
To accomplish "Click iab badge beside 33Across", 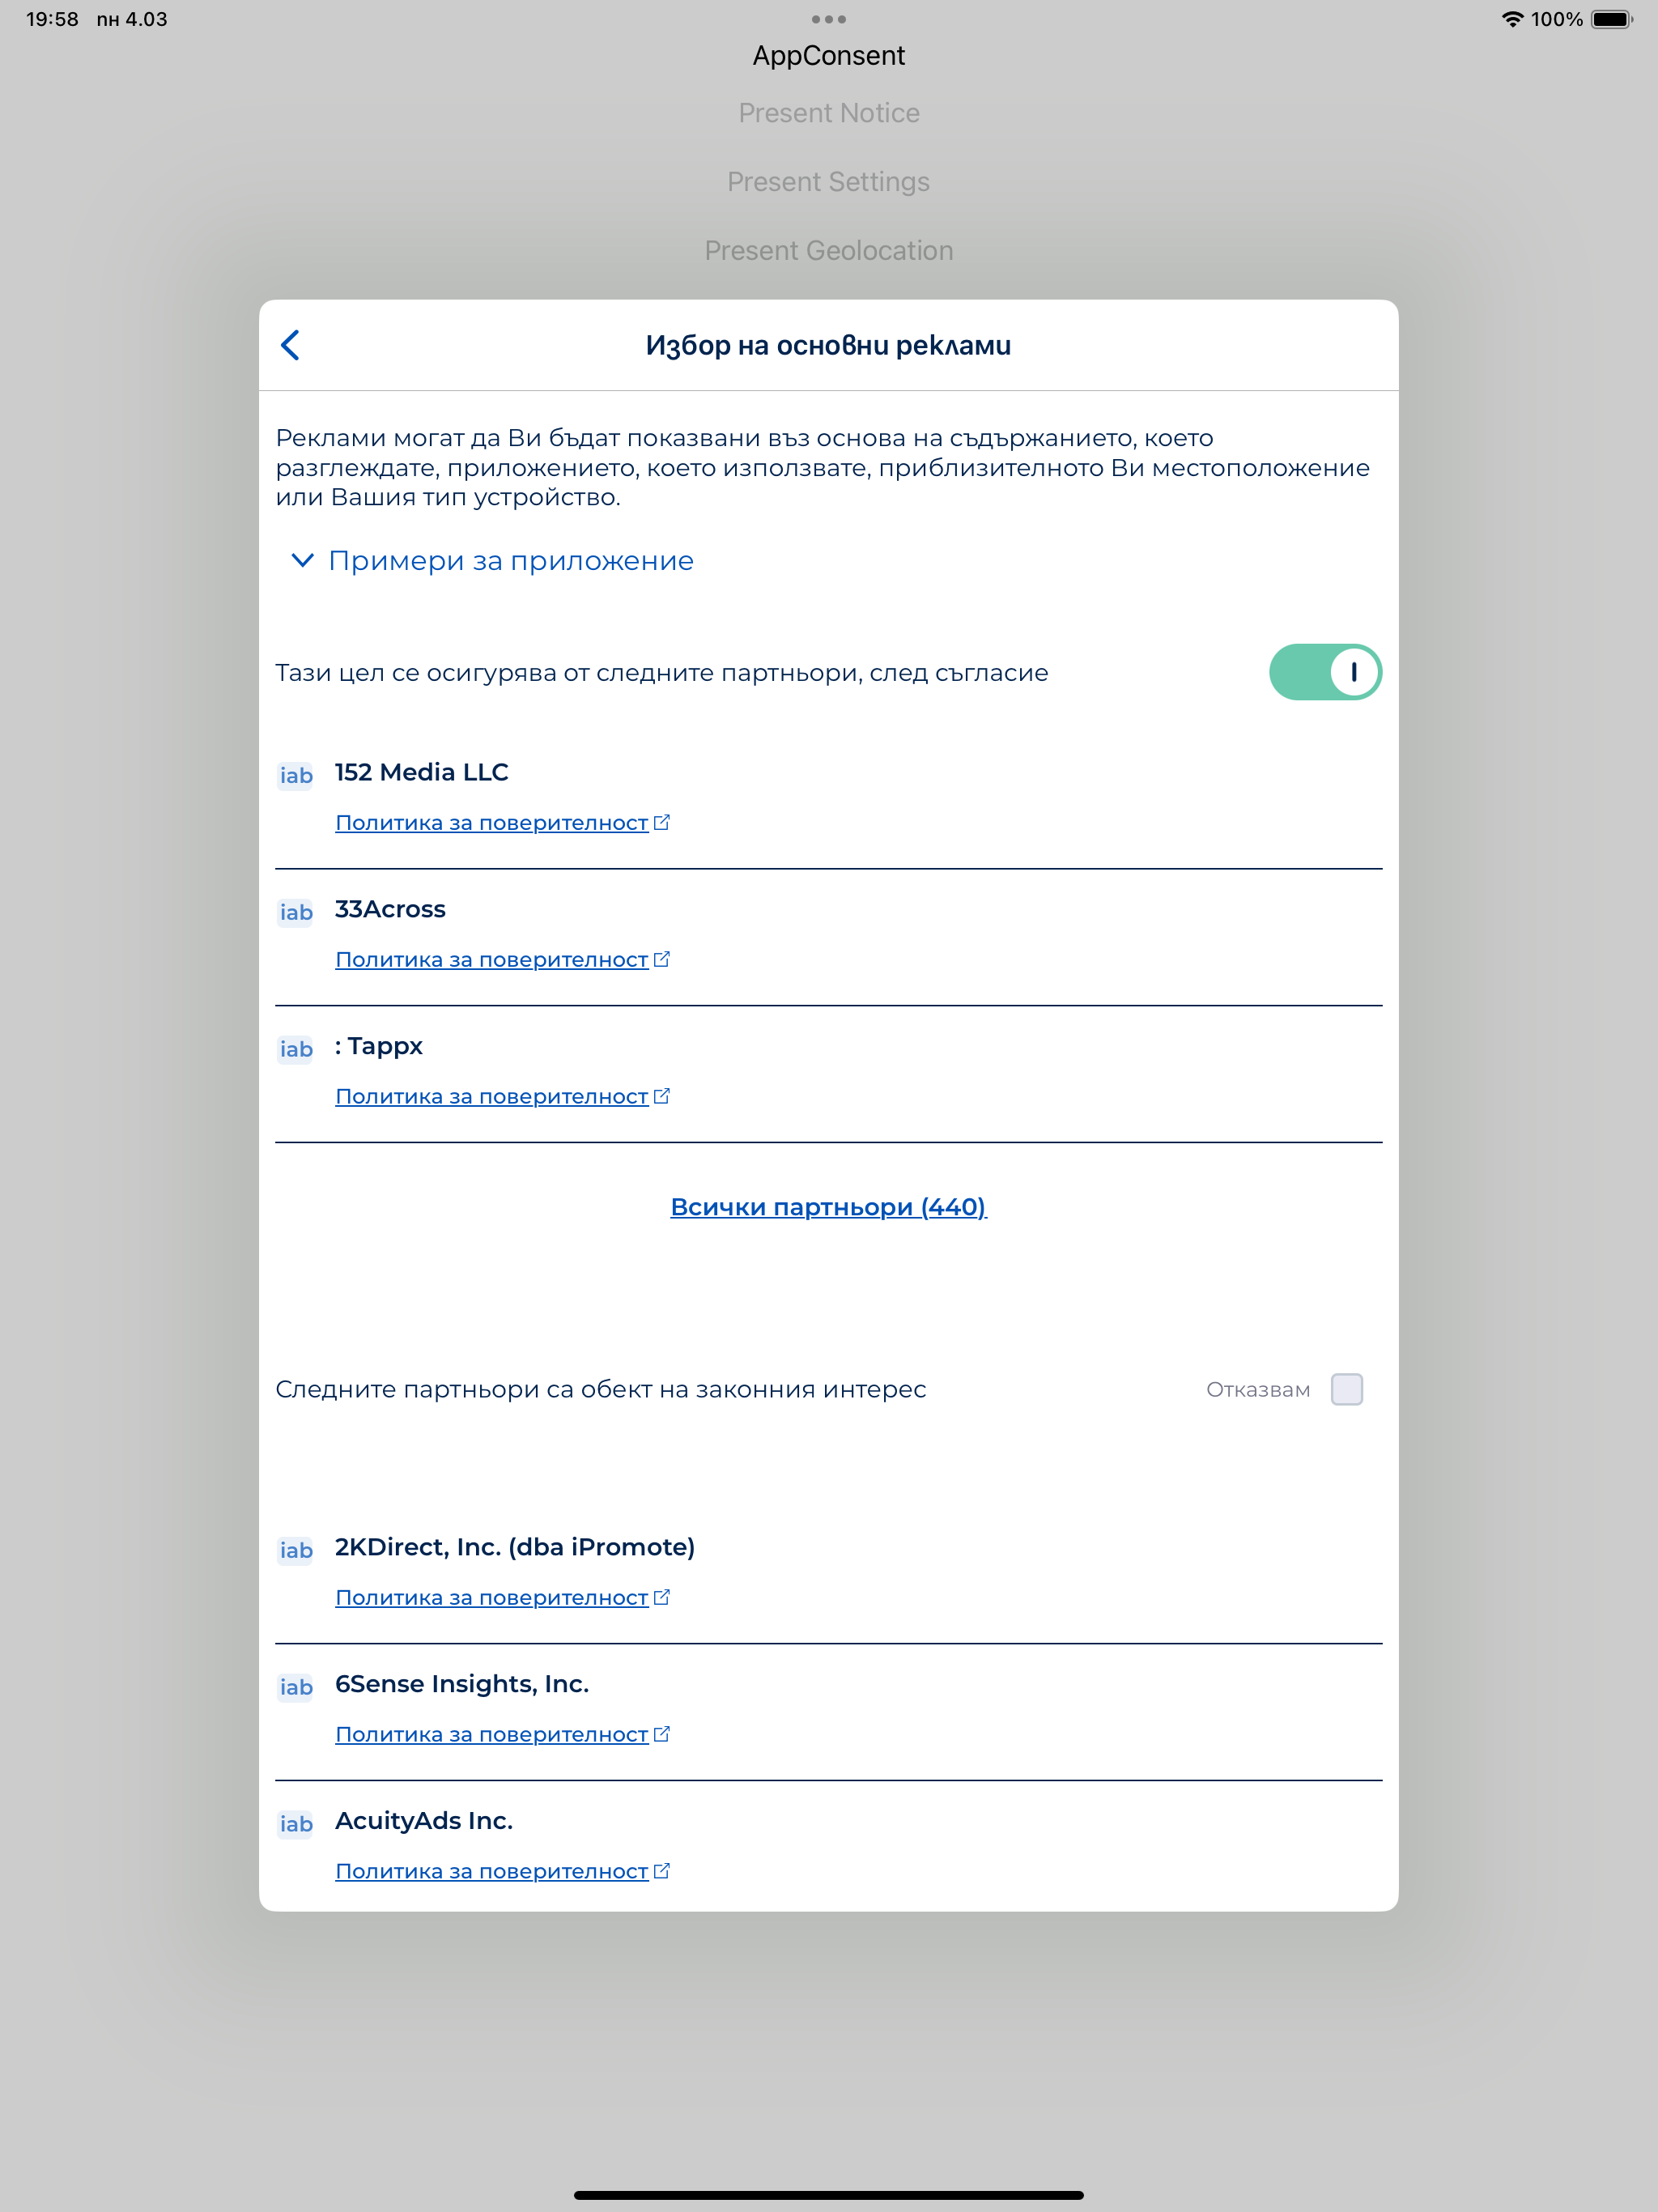I will [x=296, y=912].
